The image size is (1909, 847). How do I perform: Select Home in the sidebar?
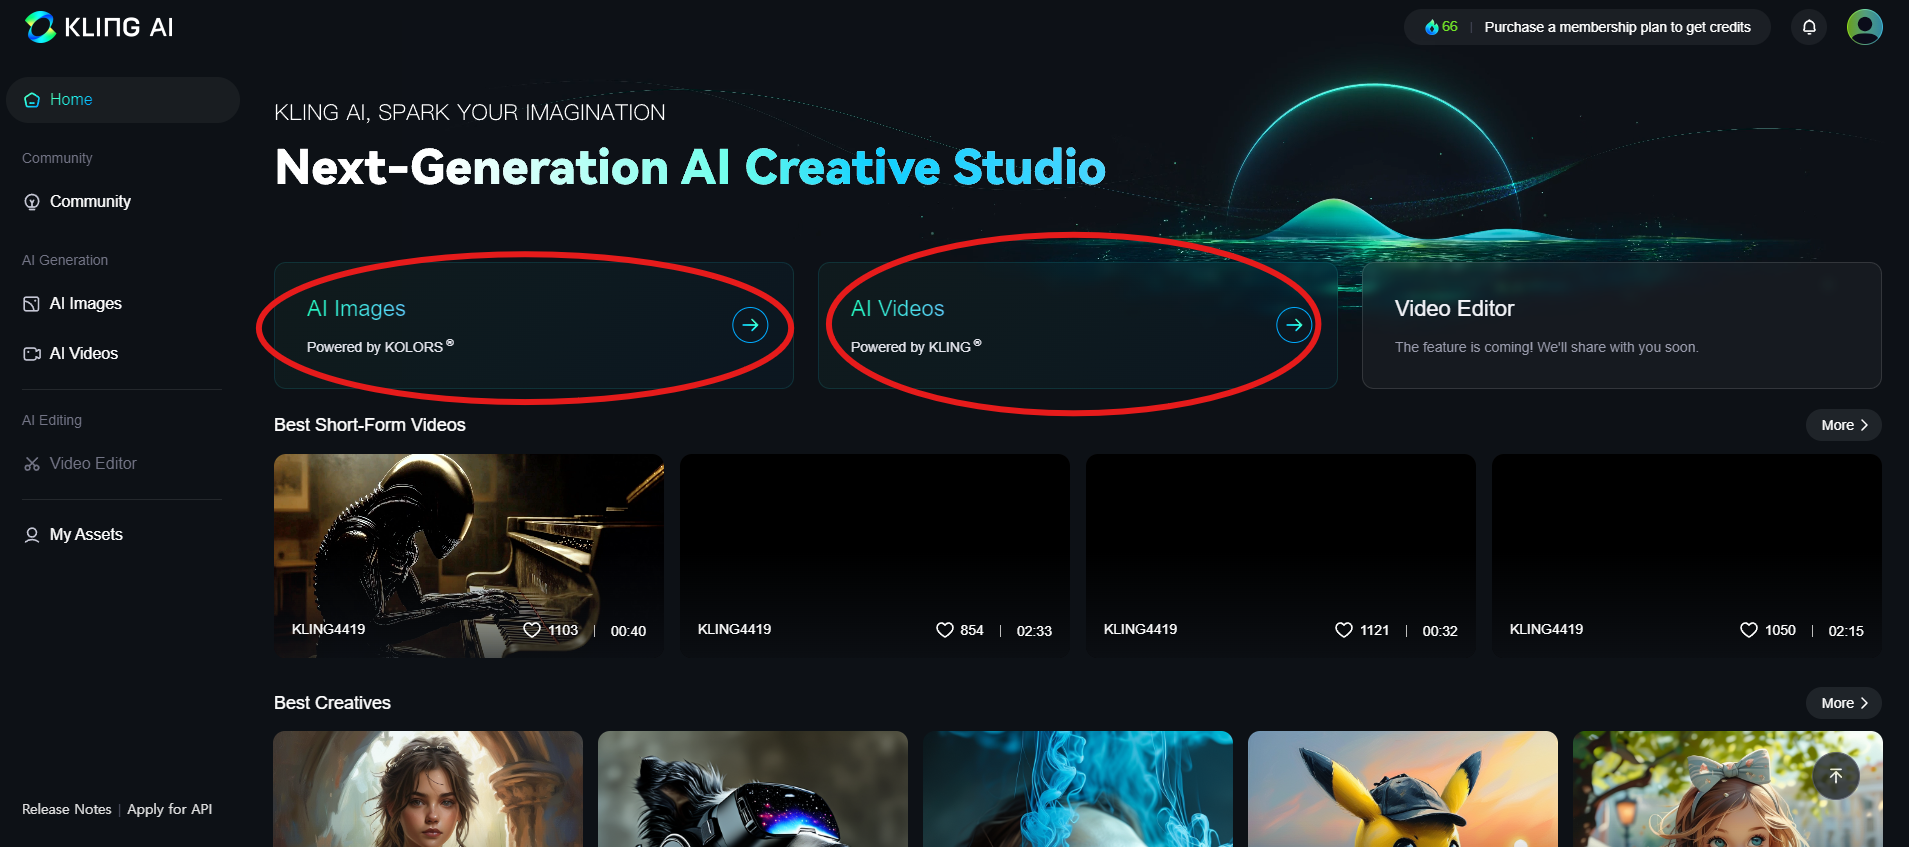[x=123, y=100]
